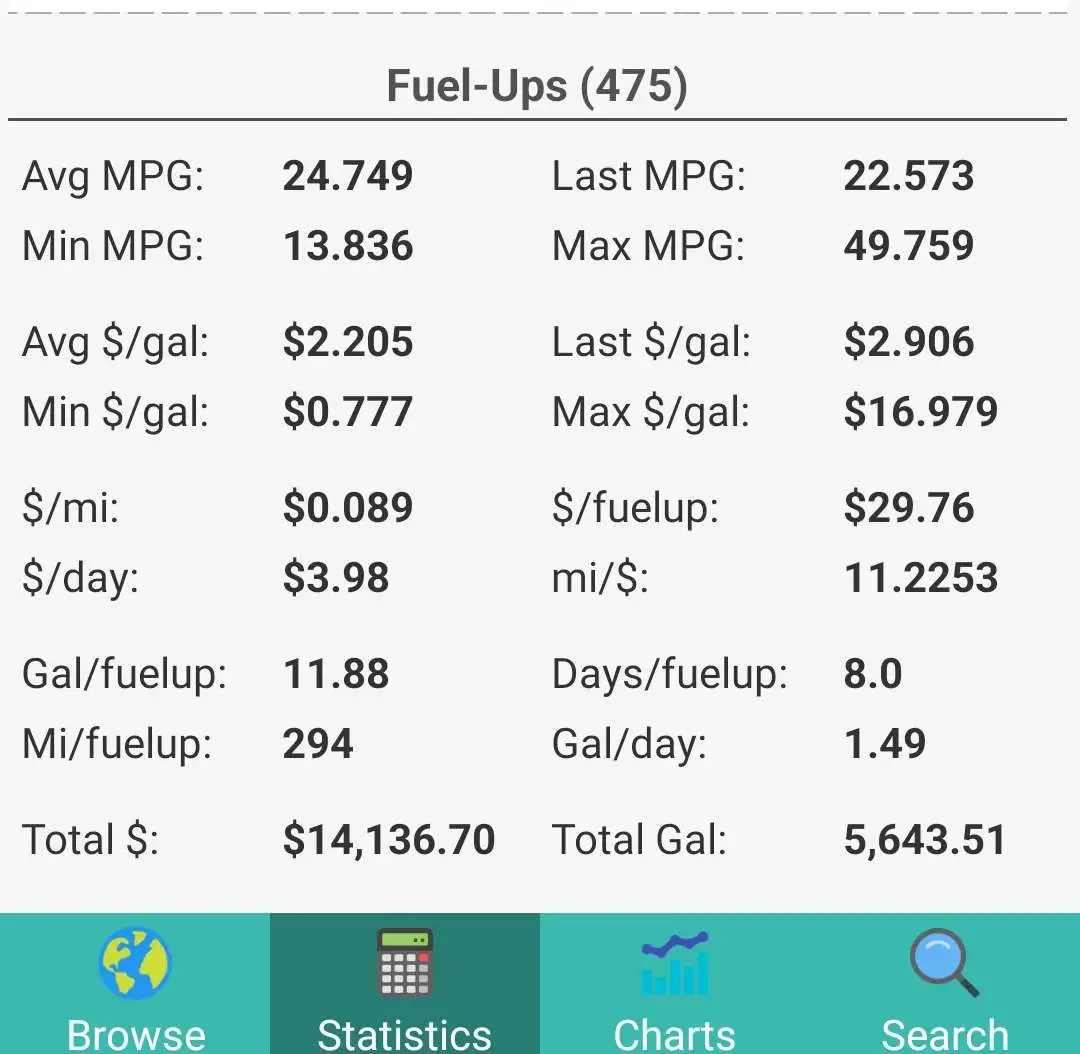Select the Days/fuelup value 8.0
This screenshot has width=1080, height=1054.
pyautogui.click(x=873, y=674)
